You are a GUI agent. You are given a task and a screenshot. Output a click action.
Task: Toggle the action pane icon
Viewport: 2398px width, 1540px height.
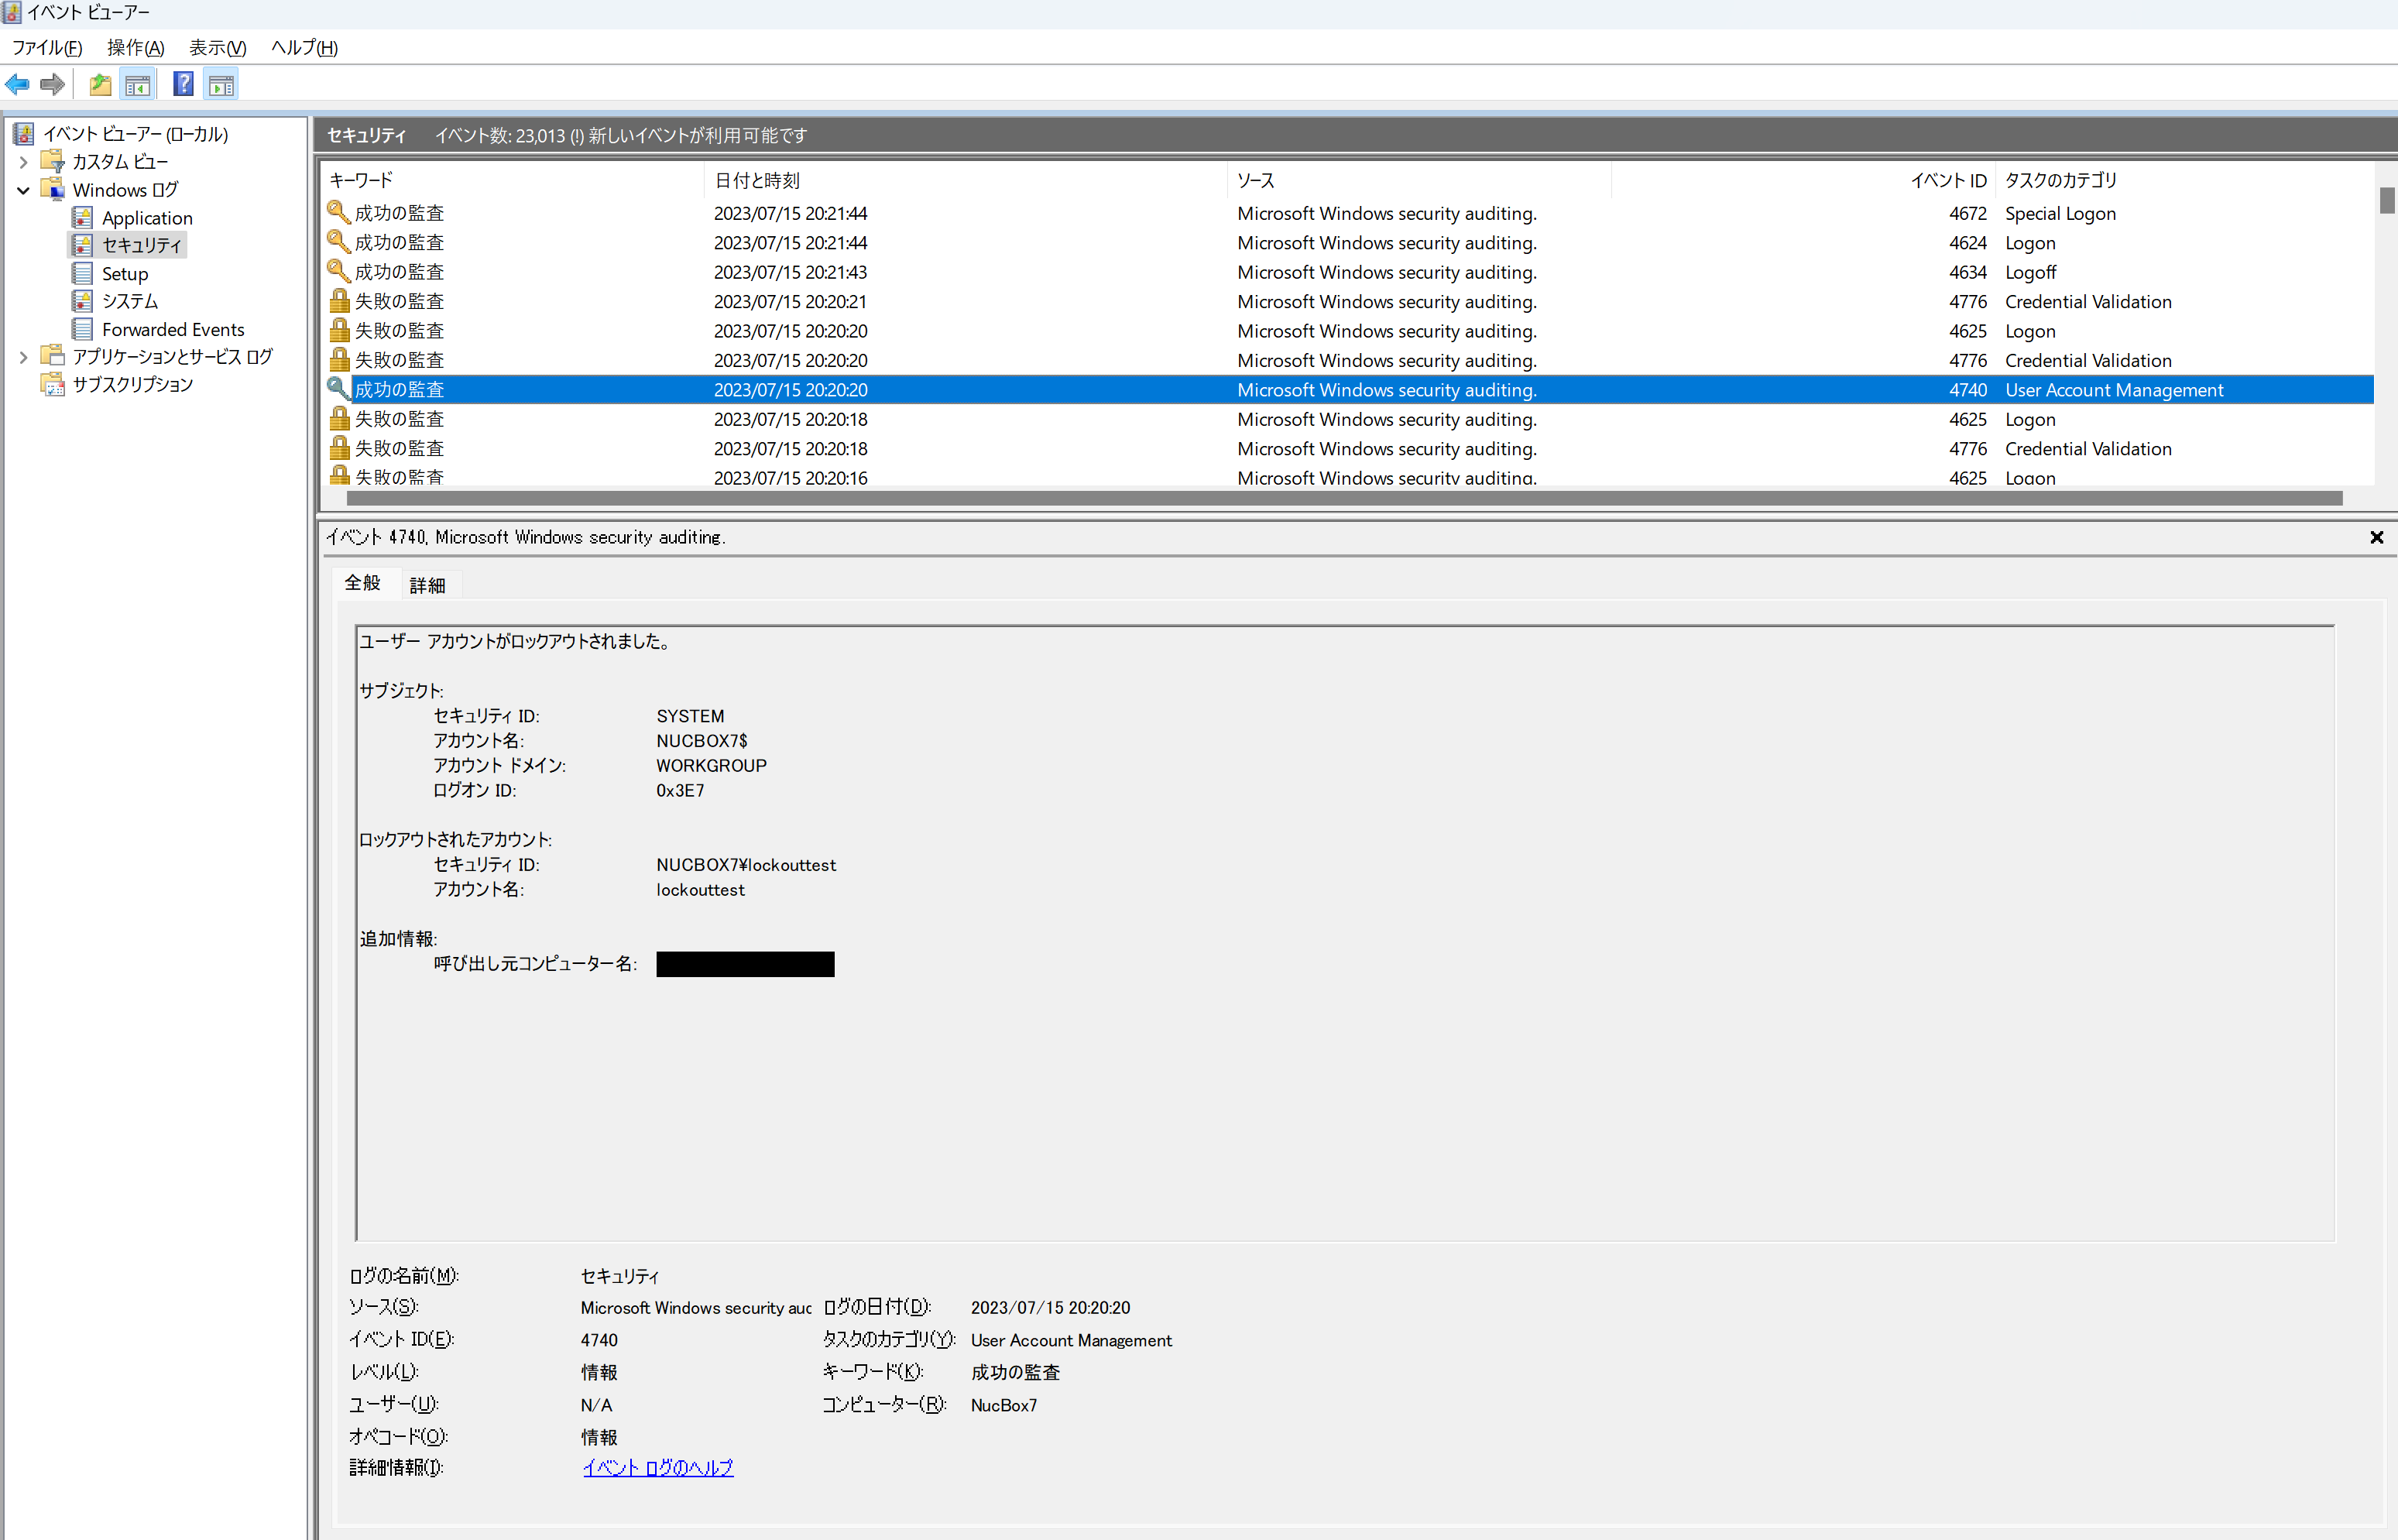coord(220,84)
